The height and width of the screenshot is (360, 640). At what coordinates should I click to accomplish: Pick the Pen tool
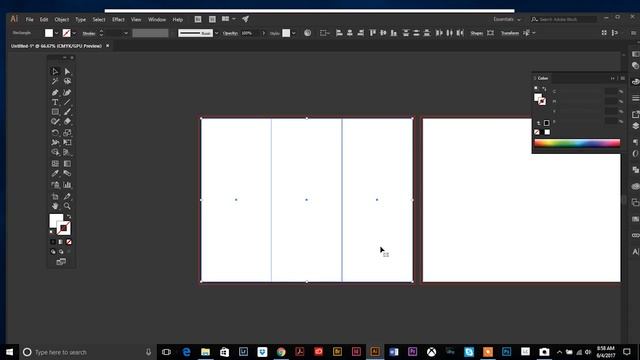[55, 92]
